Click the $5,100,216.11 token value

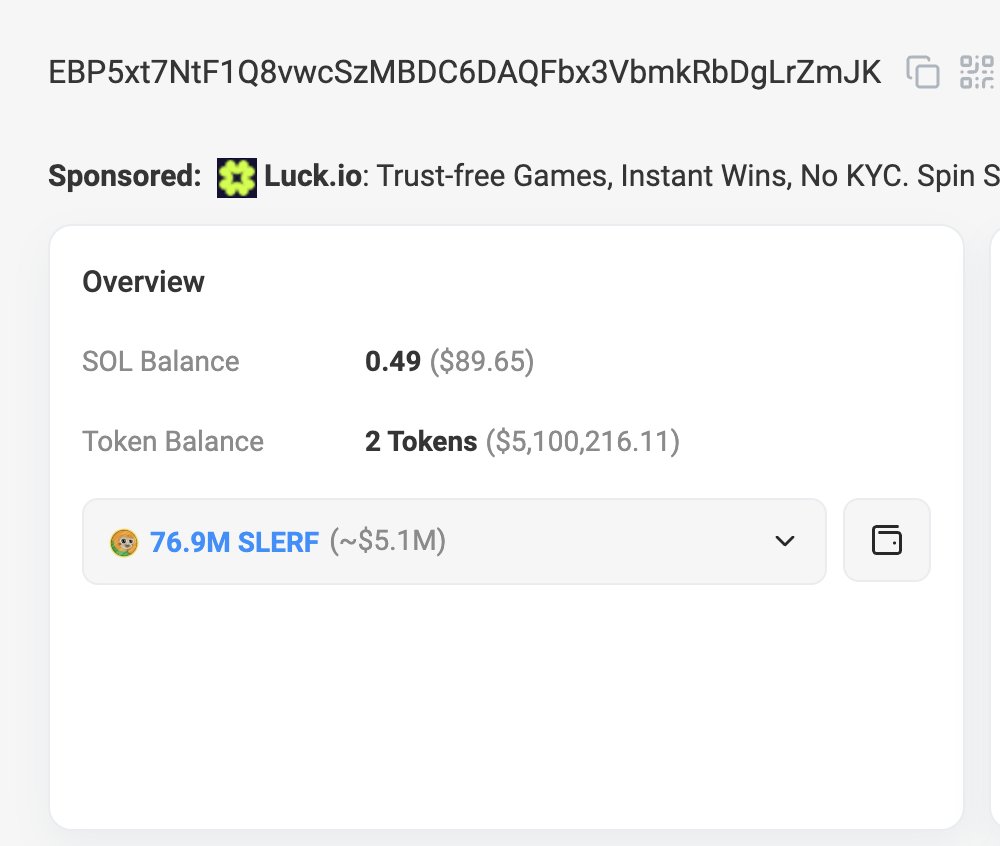582,441
